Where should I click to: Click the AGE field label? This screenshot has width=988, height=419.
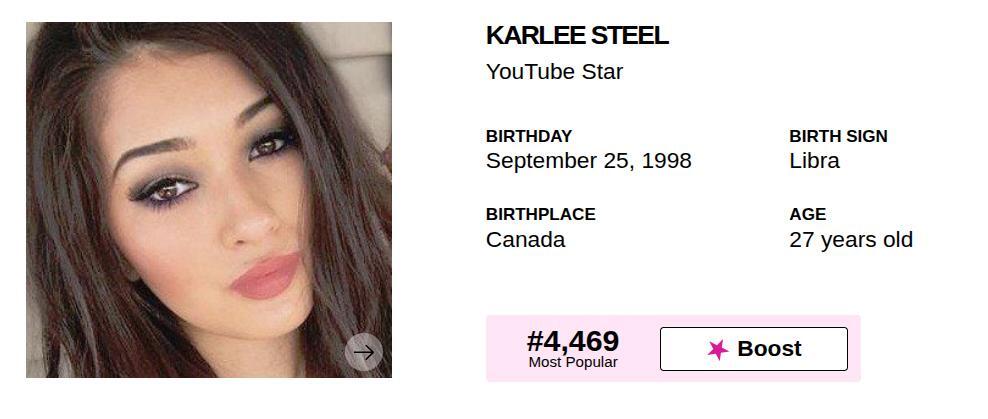click(x=807, y=214)
